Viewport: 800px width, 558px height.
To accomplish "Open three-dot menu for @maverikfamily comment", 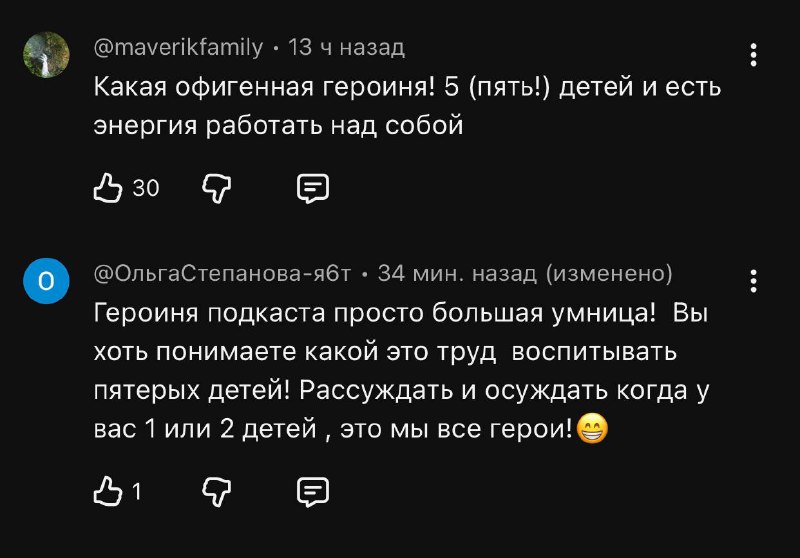I will (754, 54).
